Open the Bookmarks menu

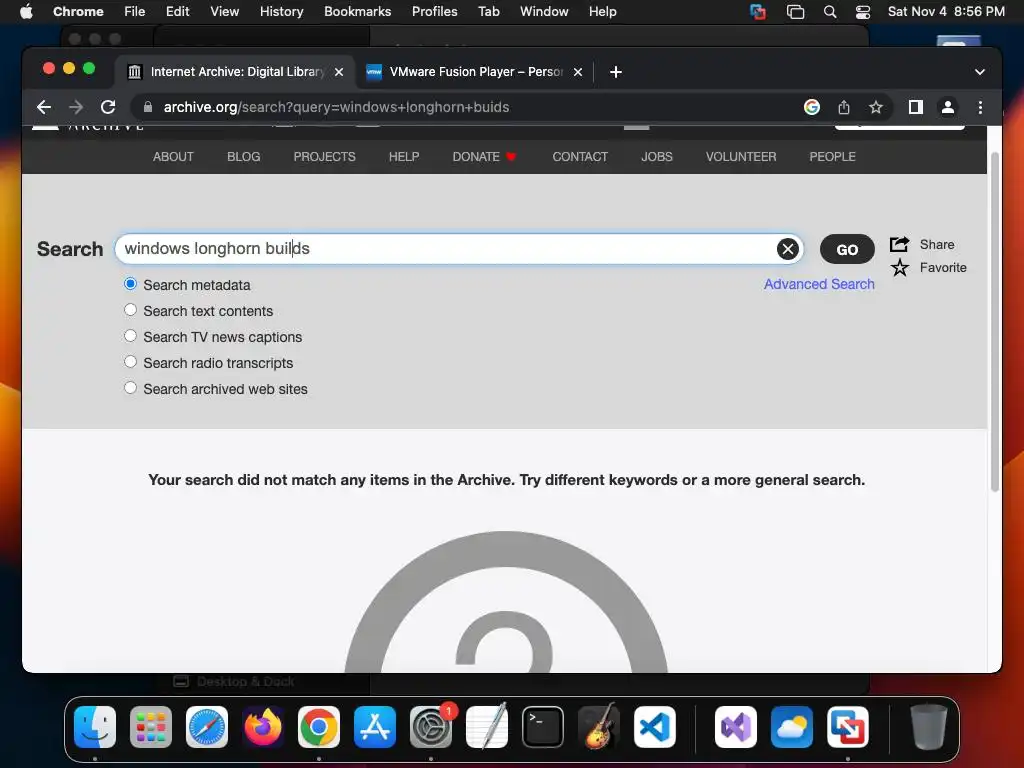click(x=357, y=12)
